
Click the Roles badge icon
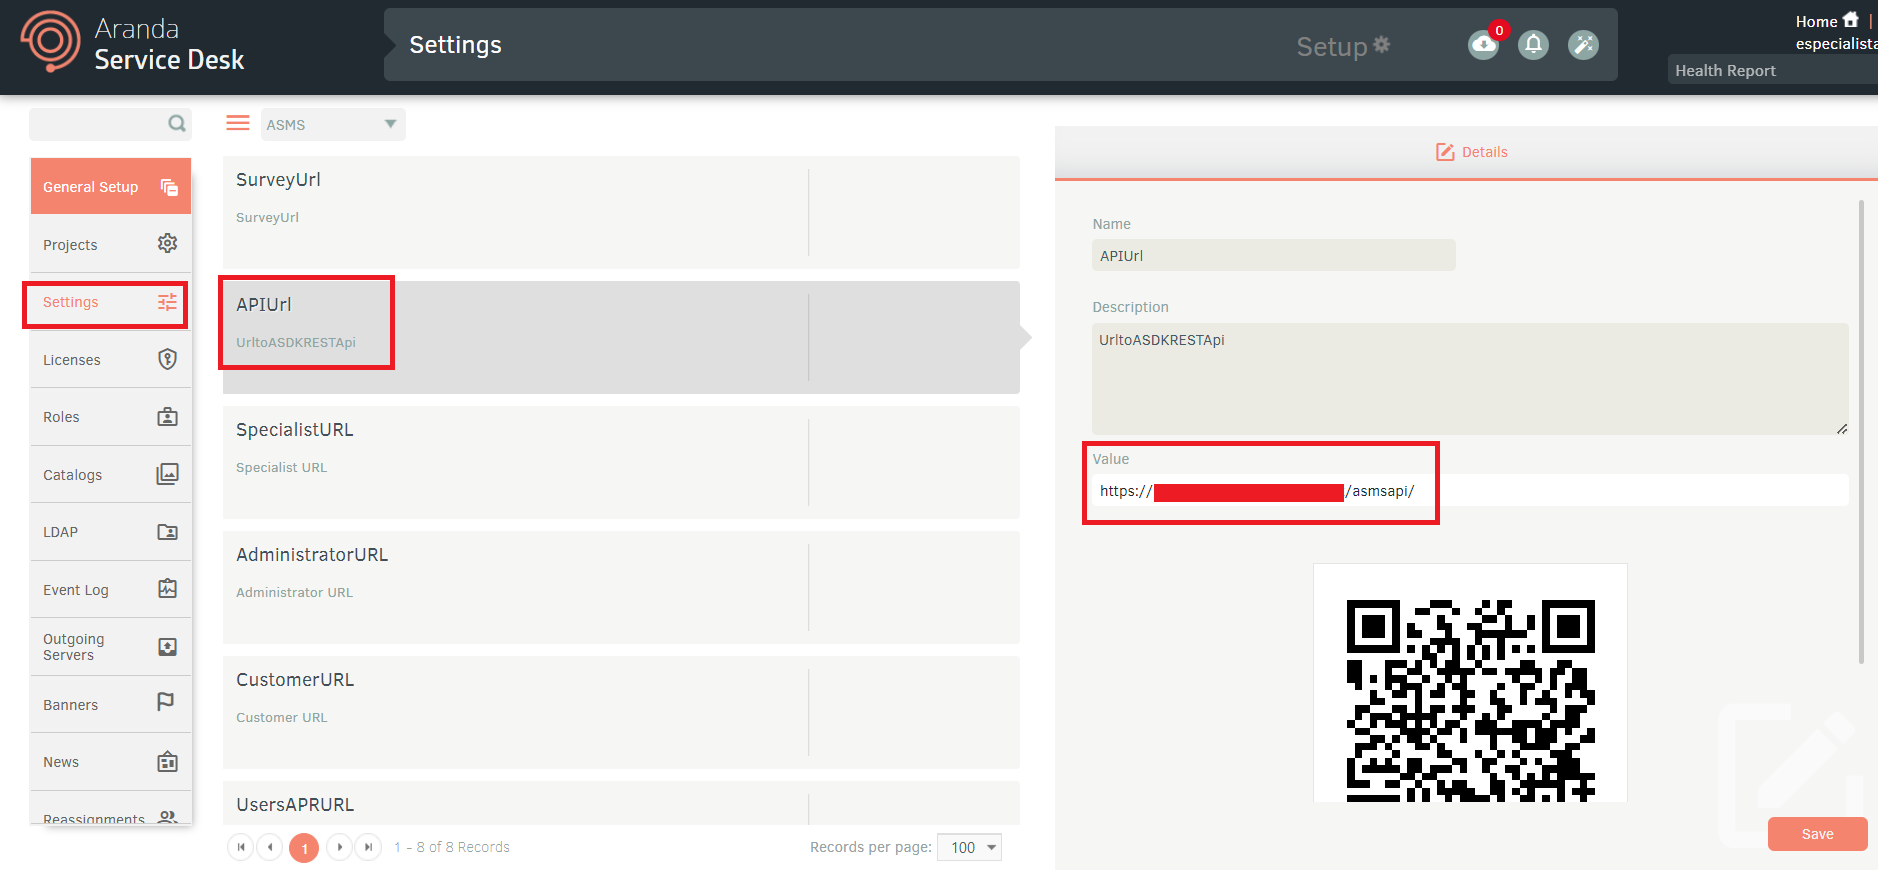coord(168,416)
